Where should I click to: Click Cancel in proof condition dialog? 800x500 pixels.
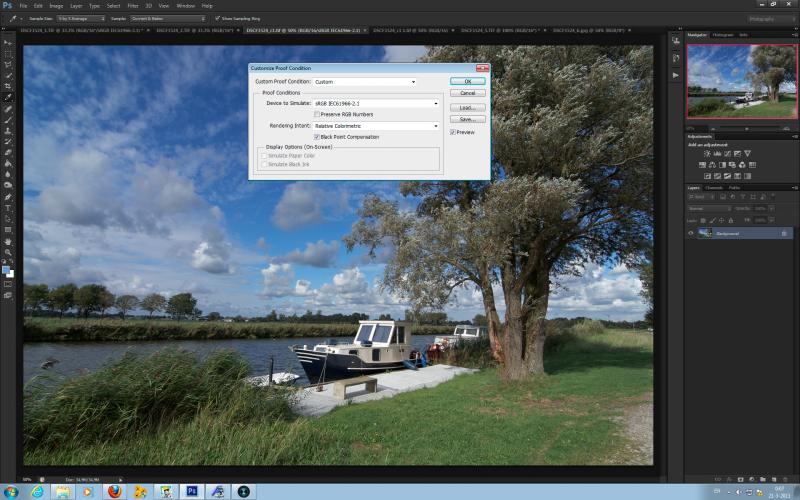coord(468,93)
